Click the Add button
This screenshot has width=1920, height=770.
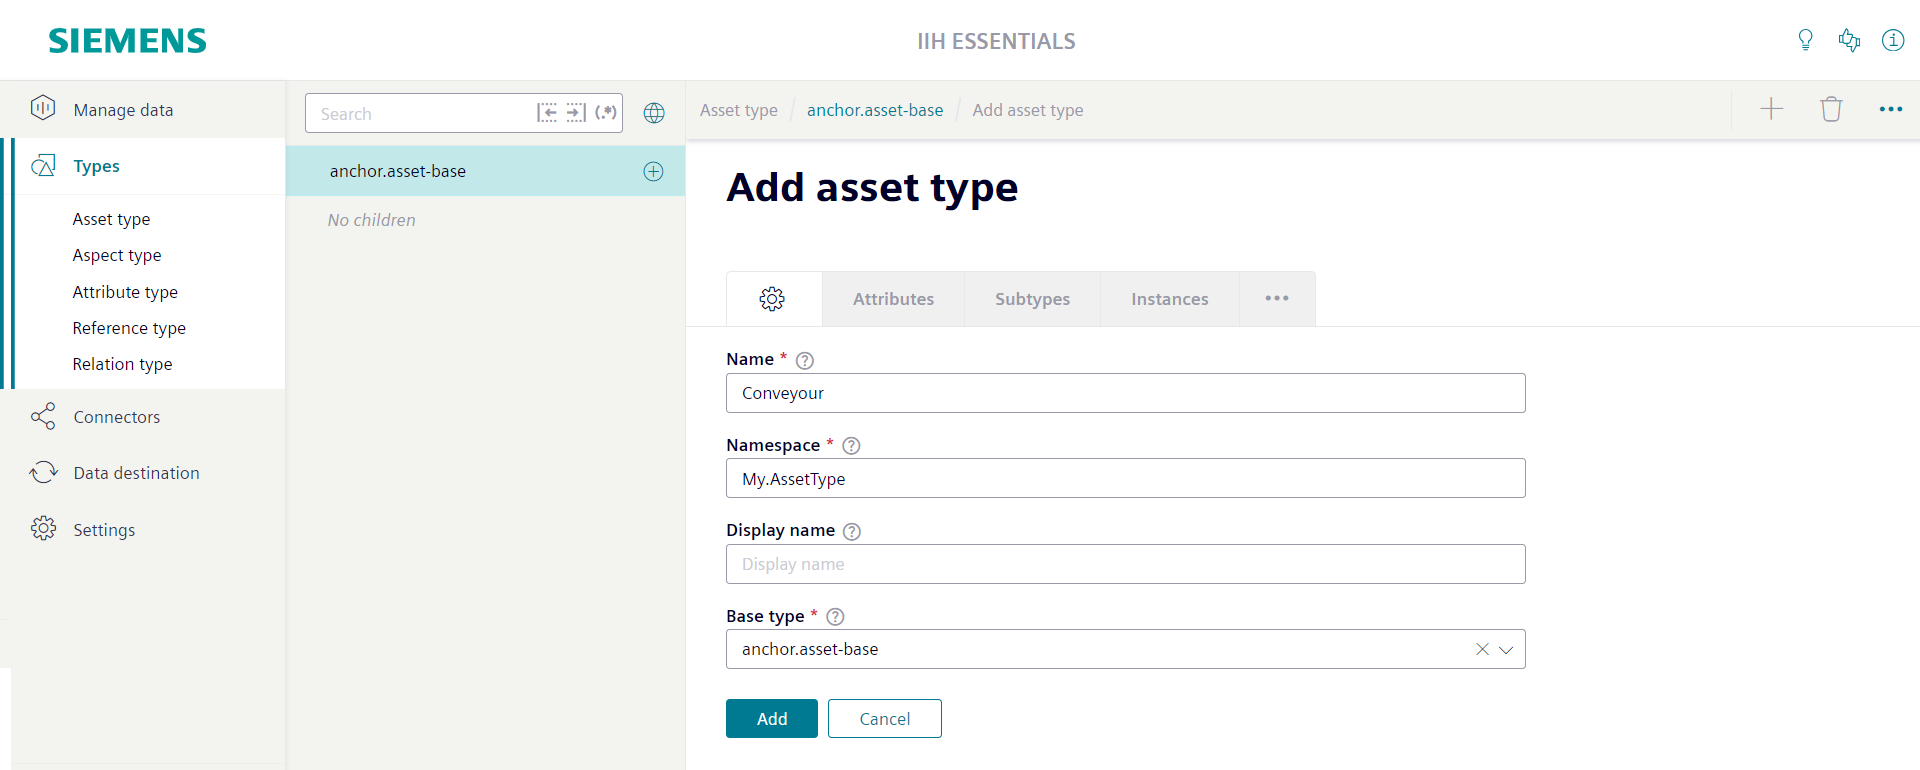point(772,718)
